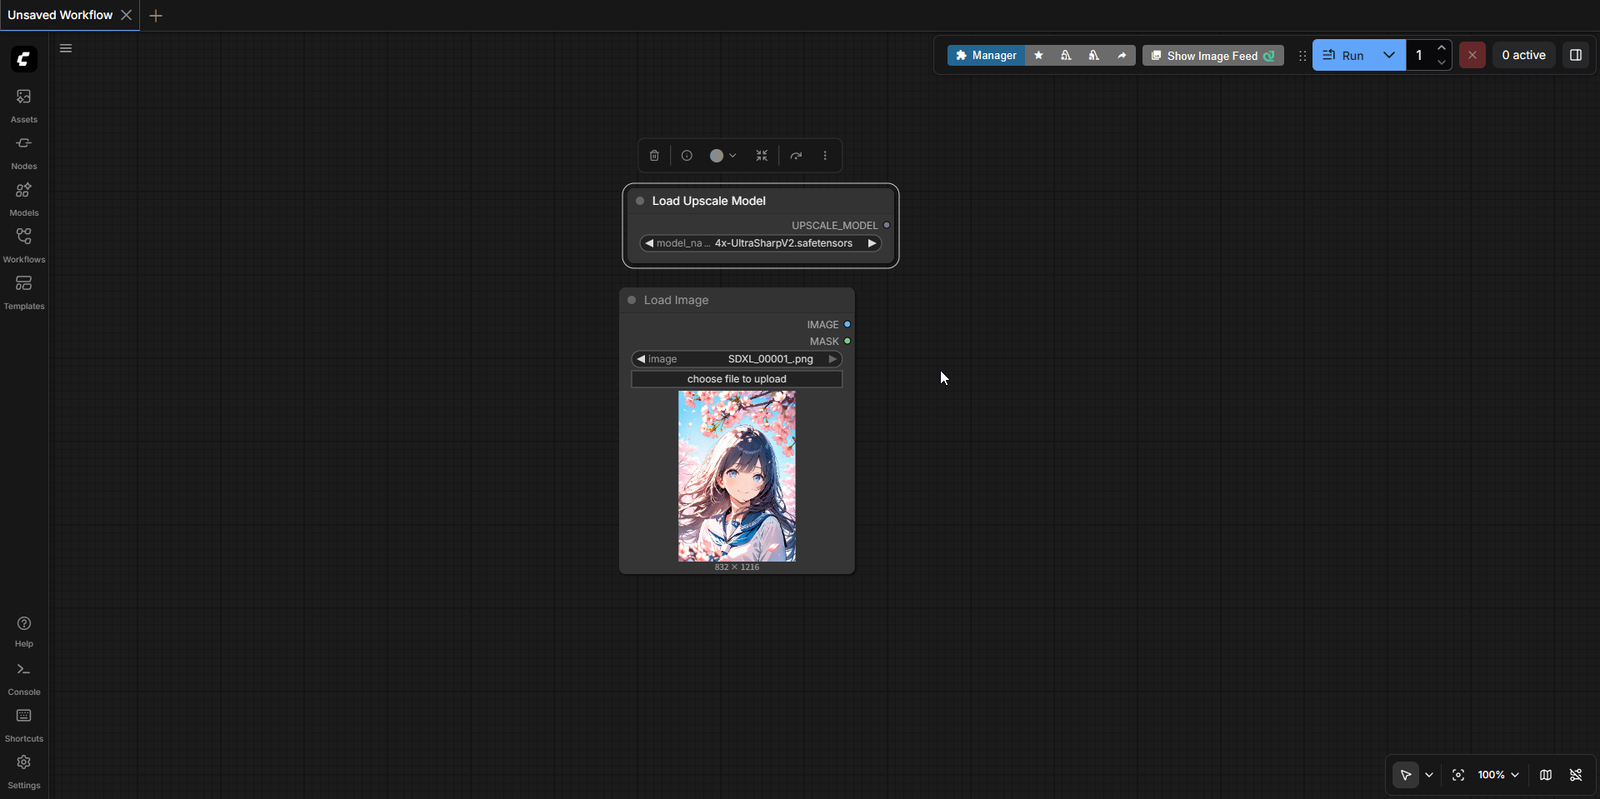Image resolution: width=1600 pixels, height=799 pixels.
Task: Add a new workflow tab
Action: tap(156, 15)
